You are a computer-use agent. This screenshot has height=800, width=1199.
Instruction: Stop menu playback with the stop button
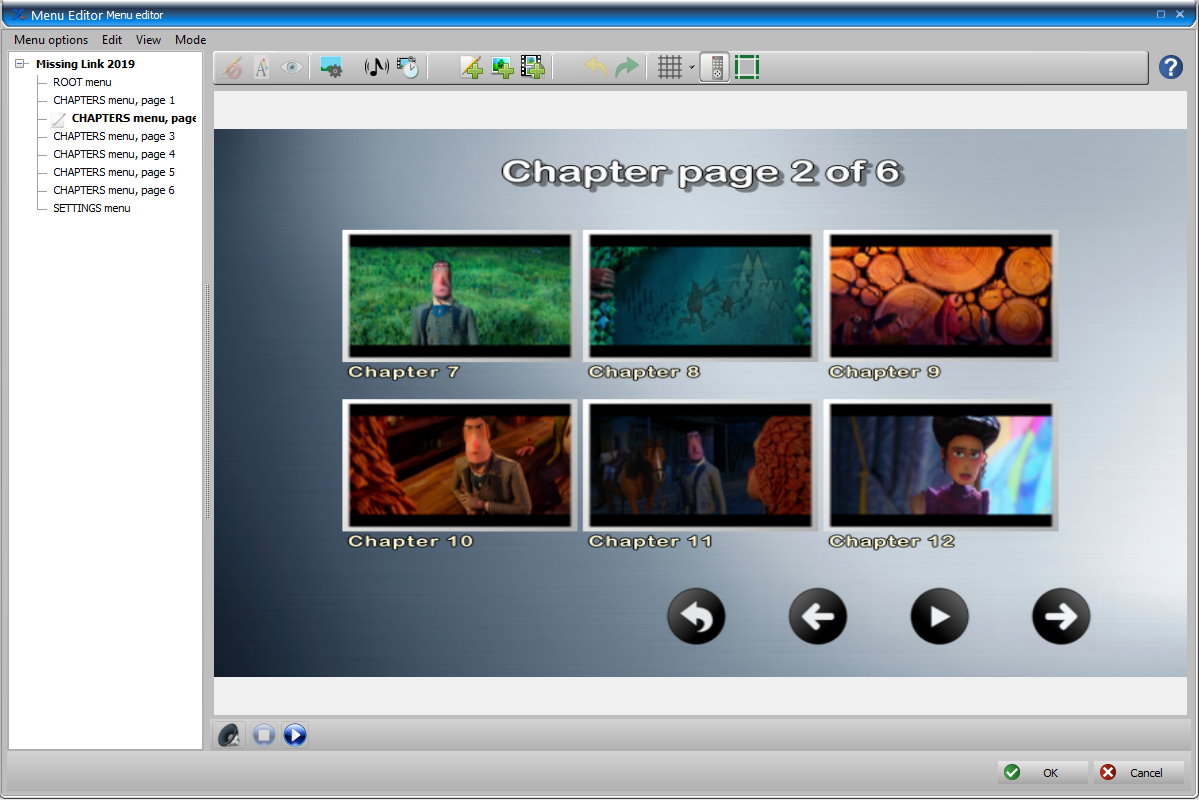tap(264, 735)
